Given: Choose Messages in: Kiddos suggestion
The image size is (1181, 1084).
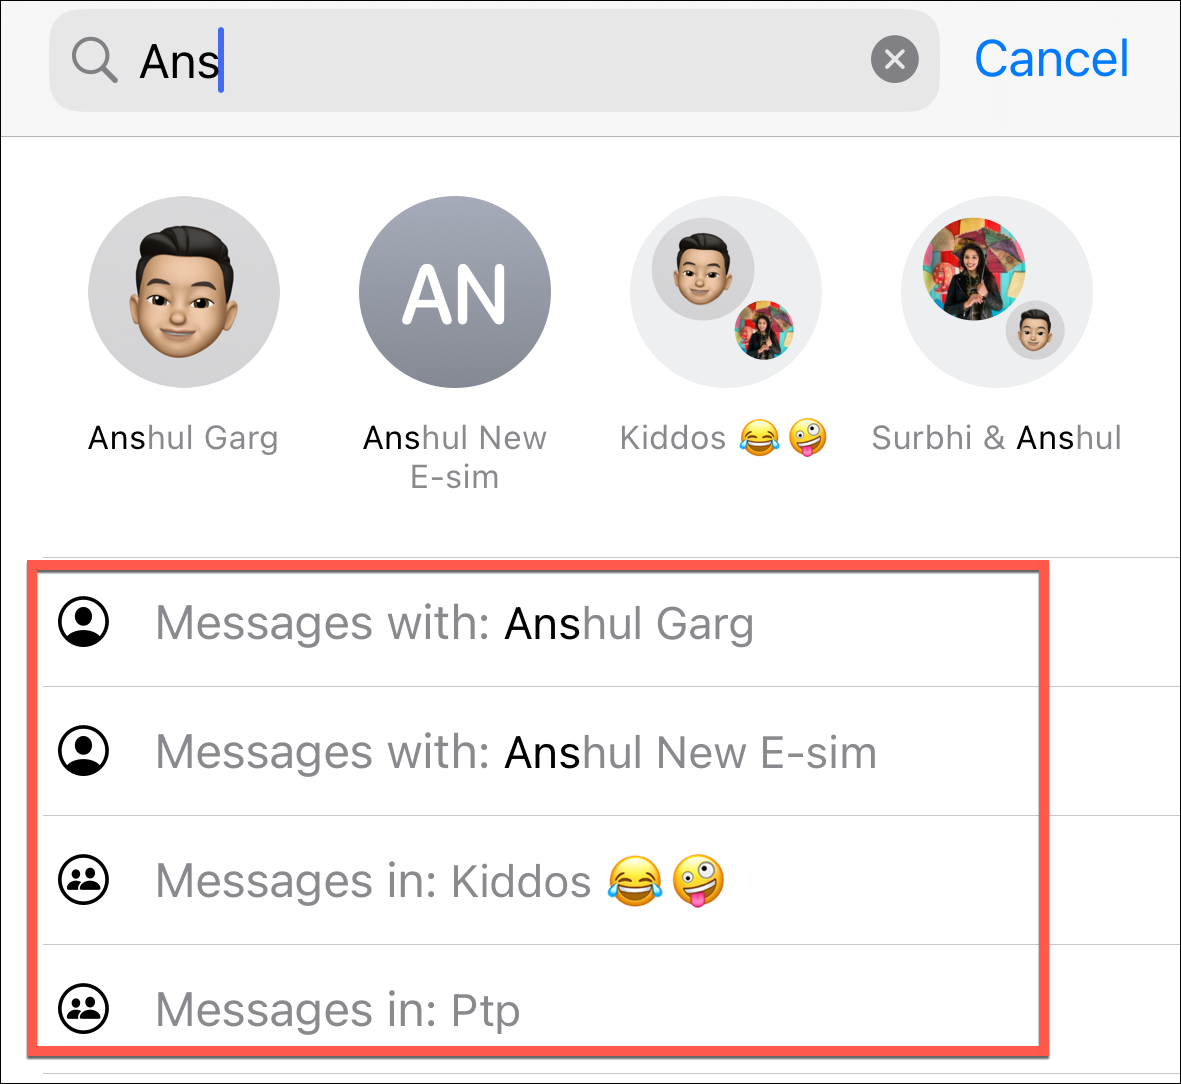Looking at the screenshot, I should [541, 881].
